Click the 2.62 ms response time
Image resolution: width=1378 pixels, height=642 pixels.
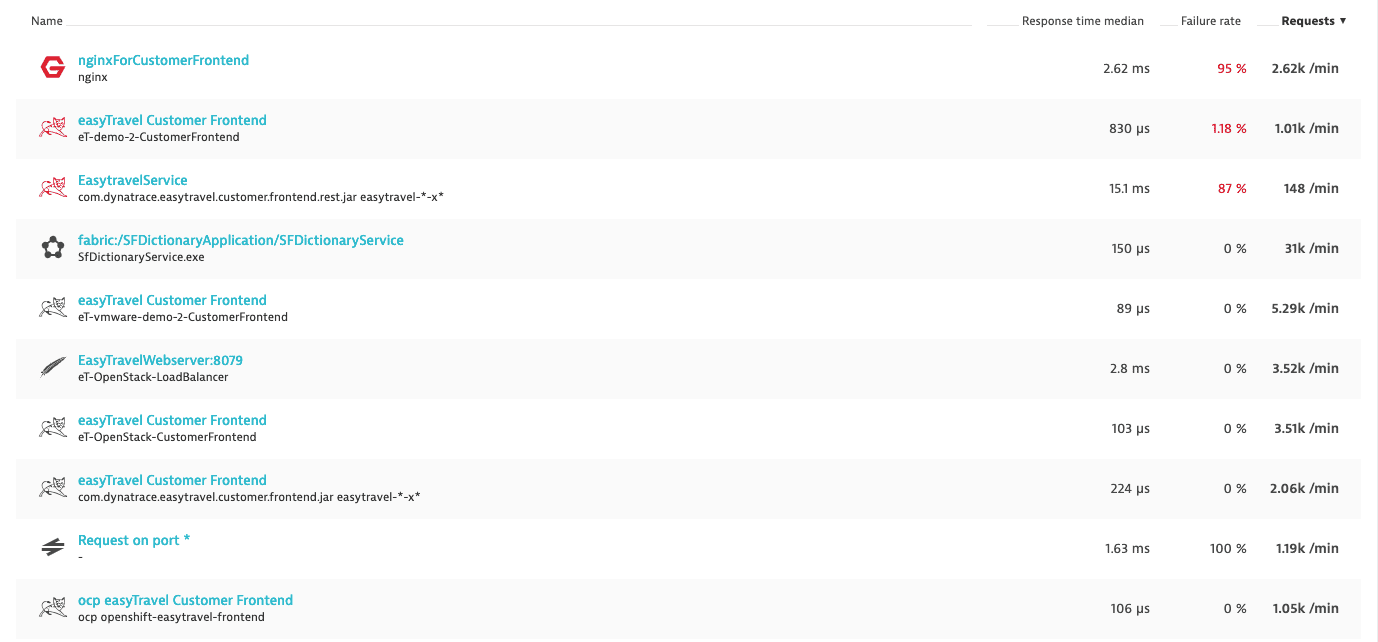click(x=1126, y=68)
